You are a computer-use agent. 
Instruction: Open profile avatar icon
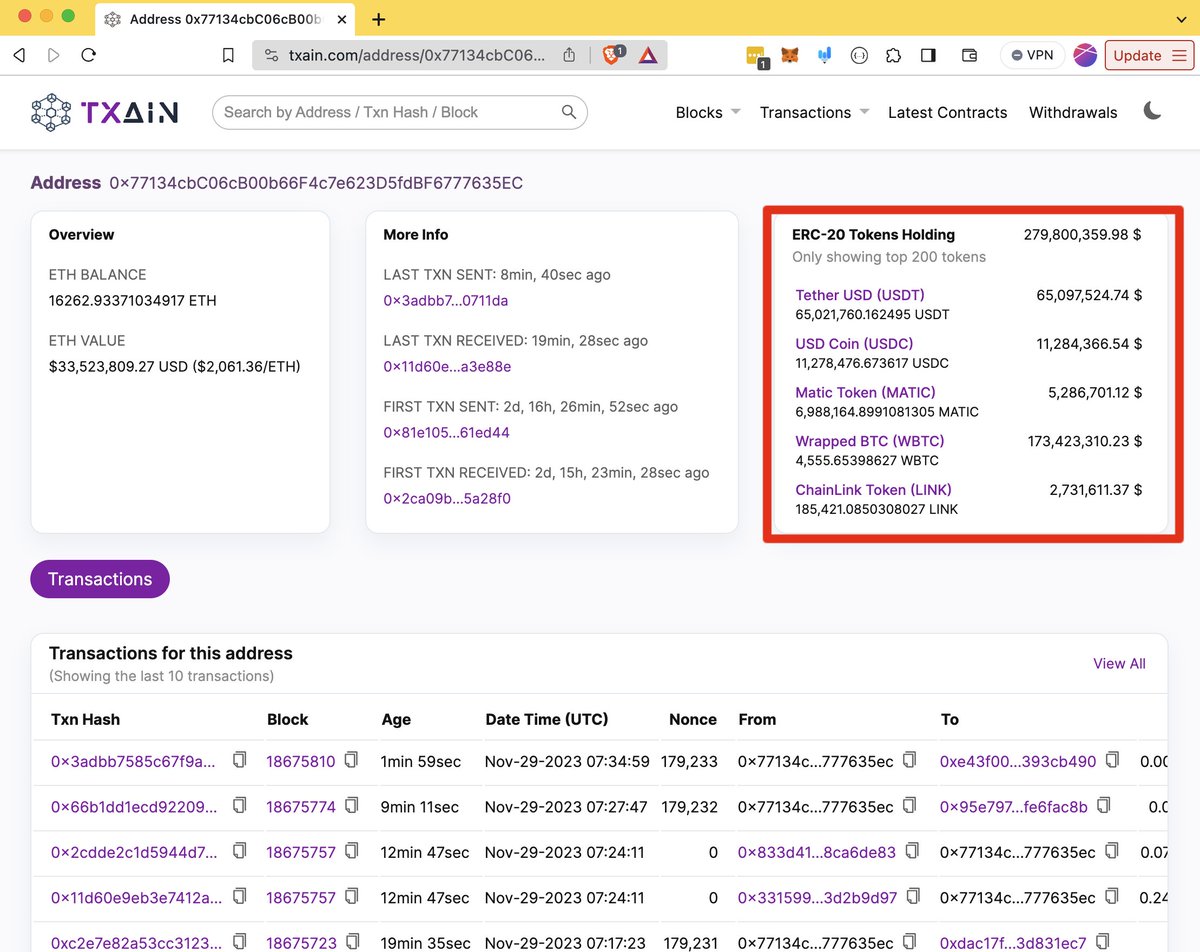tap(1085, 56)
